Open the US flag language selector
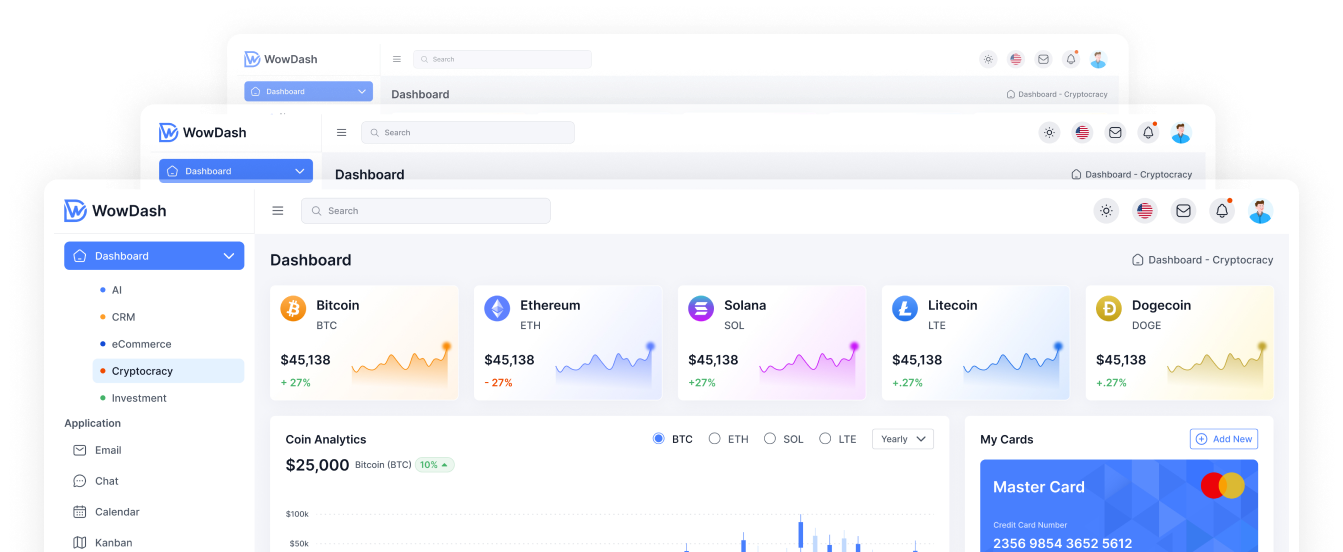 1145,211
